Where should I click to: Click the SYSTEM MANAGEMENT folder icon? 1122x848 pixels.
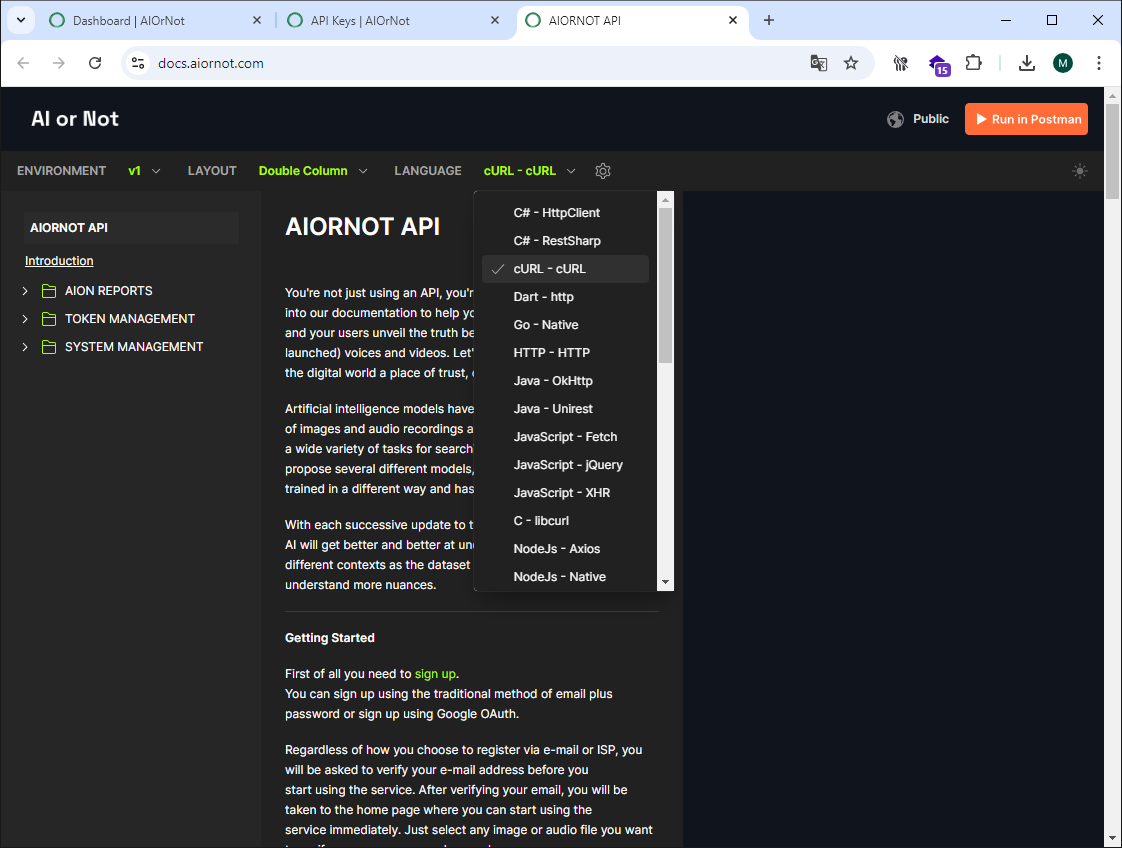pos(49,346)
